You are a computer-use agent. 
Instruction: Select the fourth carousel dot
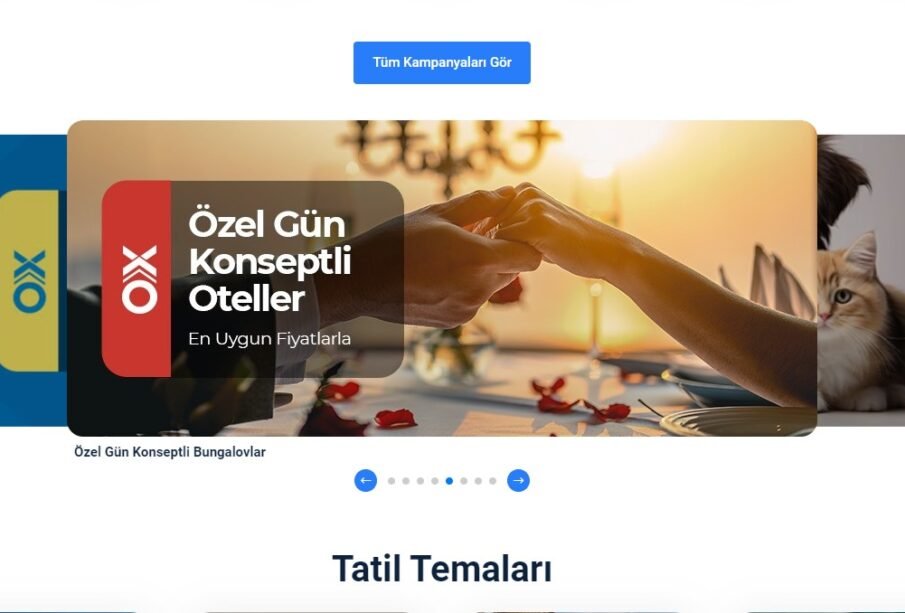435,481
